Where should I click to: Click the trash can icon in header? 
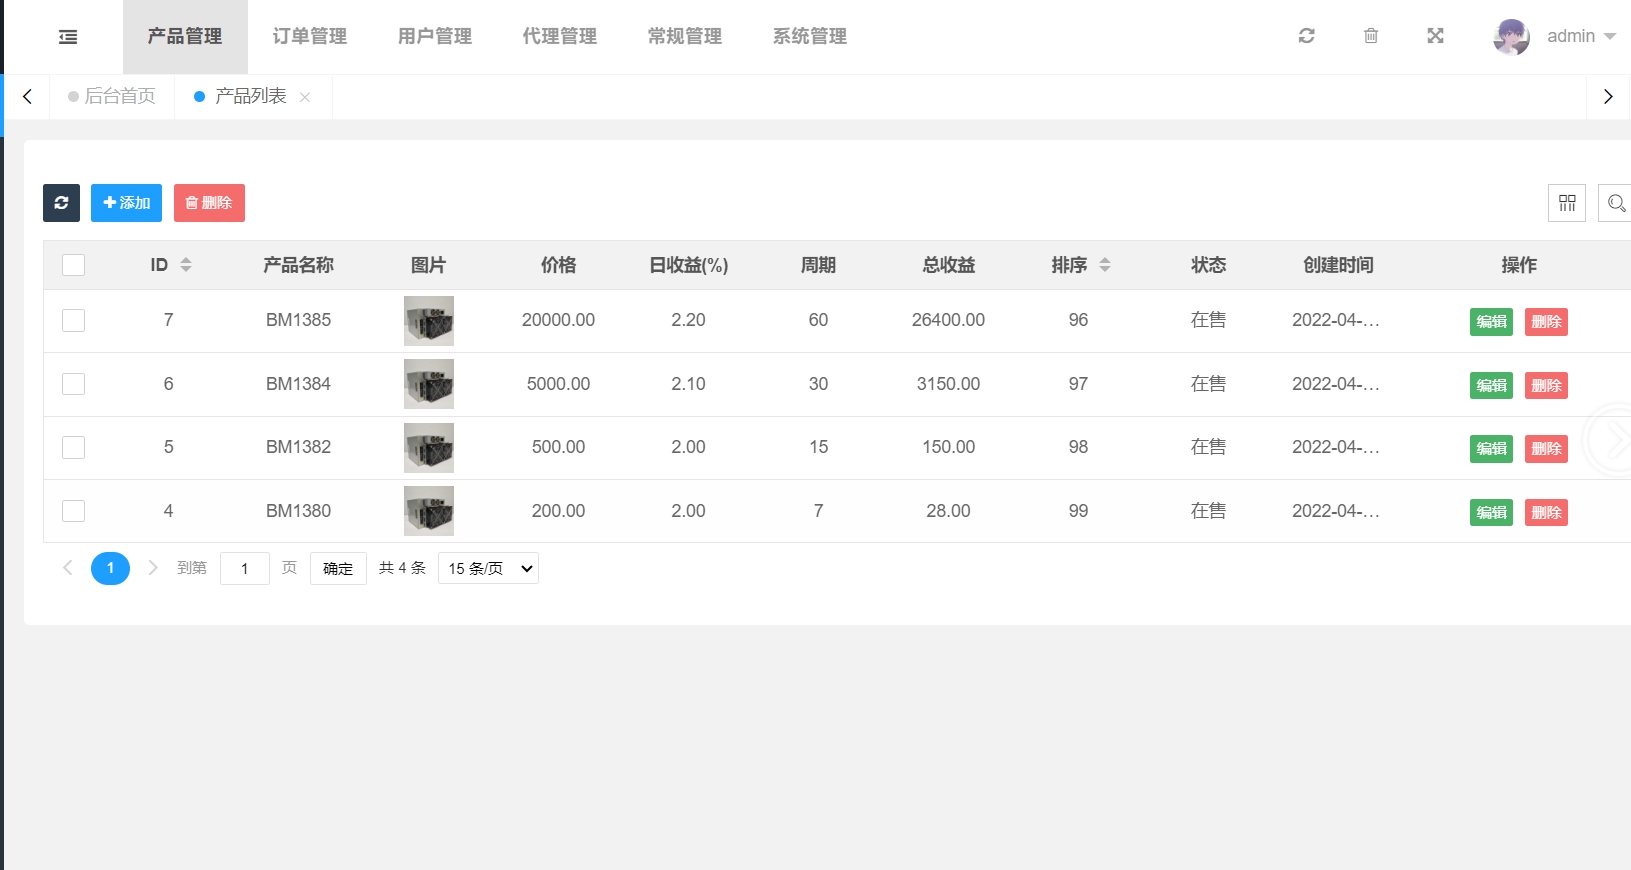(x=1370, y=36)
